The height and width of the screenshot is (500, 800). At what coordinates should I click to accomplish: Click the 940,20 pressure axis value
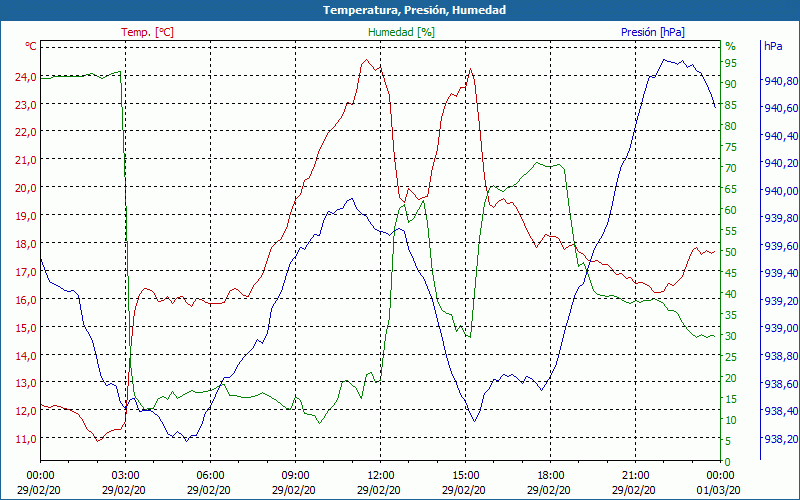coord(781,163)
